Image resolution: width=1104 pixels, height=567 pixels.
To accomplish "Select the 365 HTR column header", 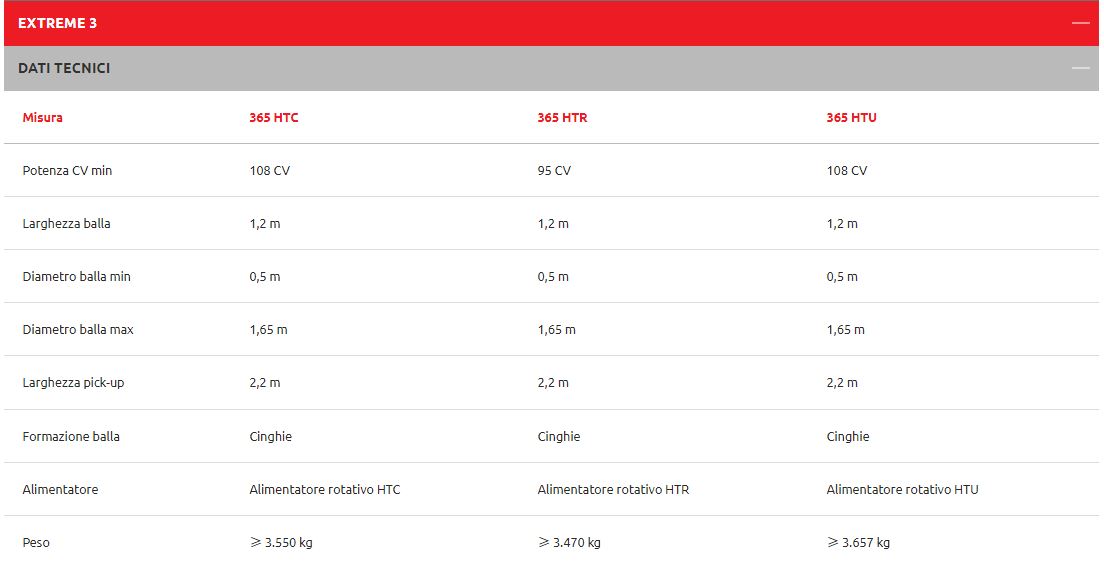I will point(562,117).
